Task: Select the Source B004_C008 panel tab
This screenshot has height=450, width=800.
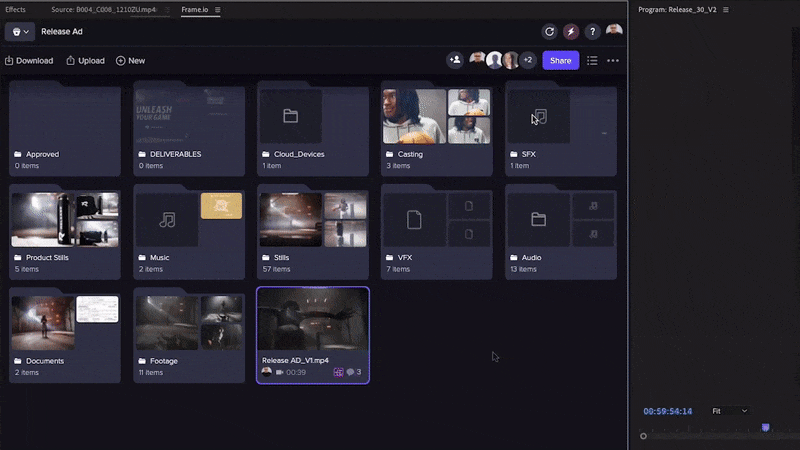Action: point(104,10)
